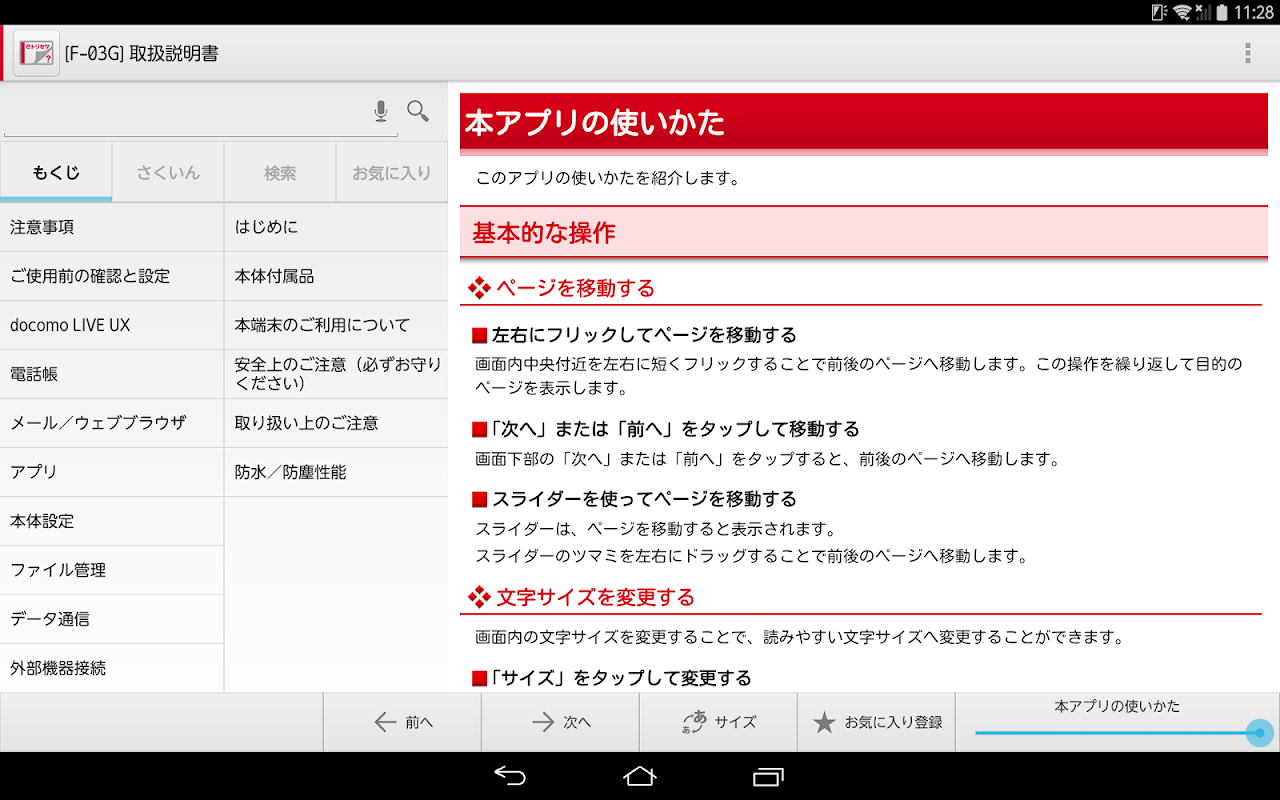Select the もくじ tab
This screenshot has height=800, width=1280.
click(x=56, y=173)
